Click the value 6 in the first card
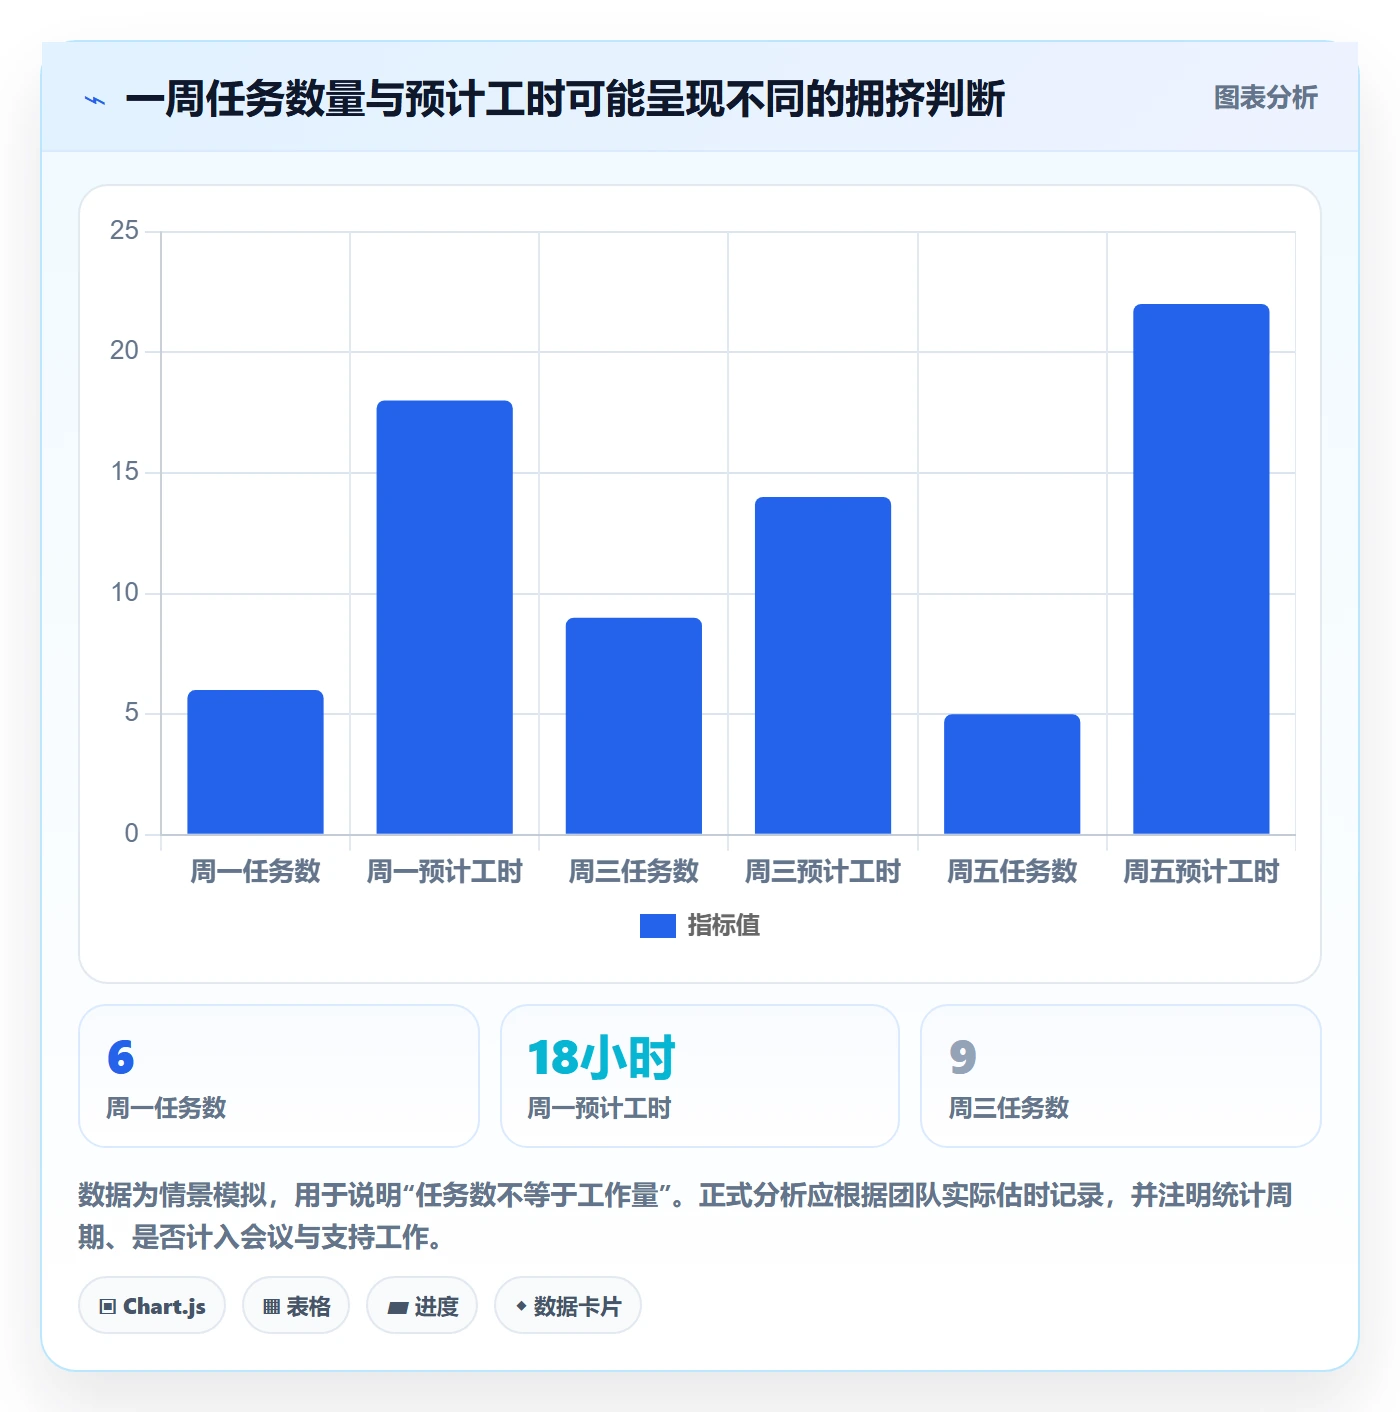 121,1057
